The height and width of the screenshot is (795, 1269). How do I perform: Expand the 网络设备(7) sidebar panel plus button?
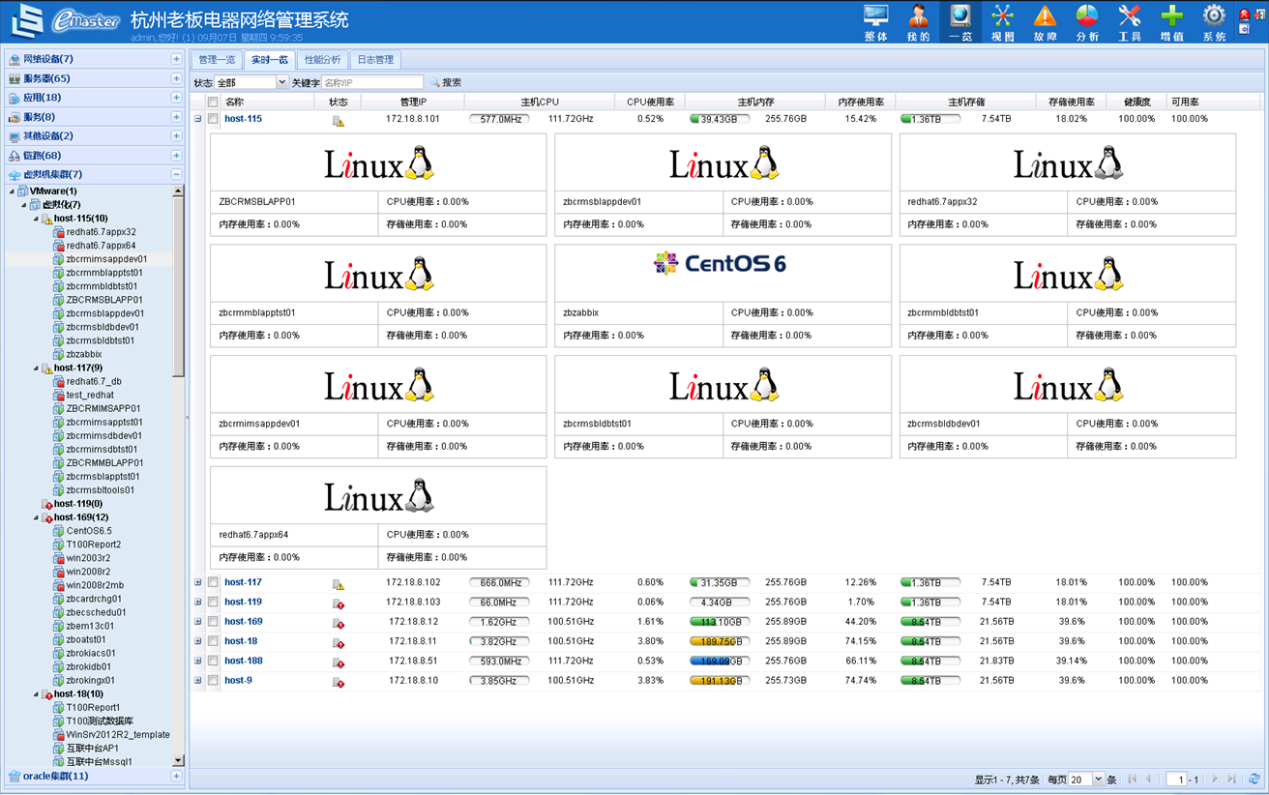pos(177,60)
